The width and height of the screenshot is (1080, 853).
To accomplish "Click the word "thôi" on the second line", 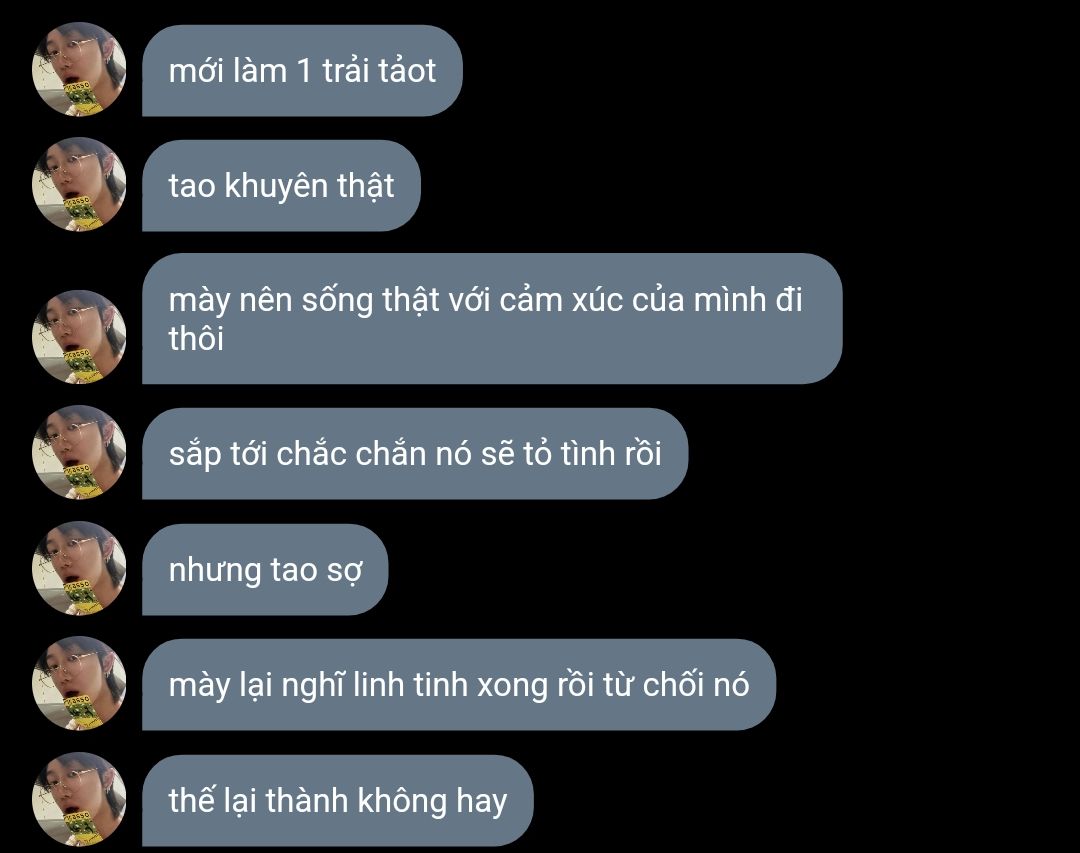I will 196,339.
